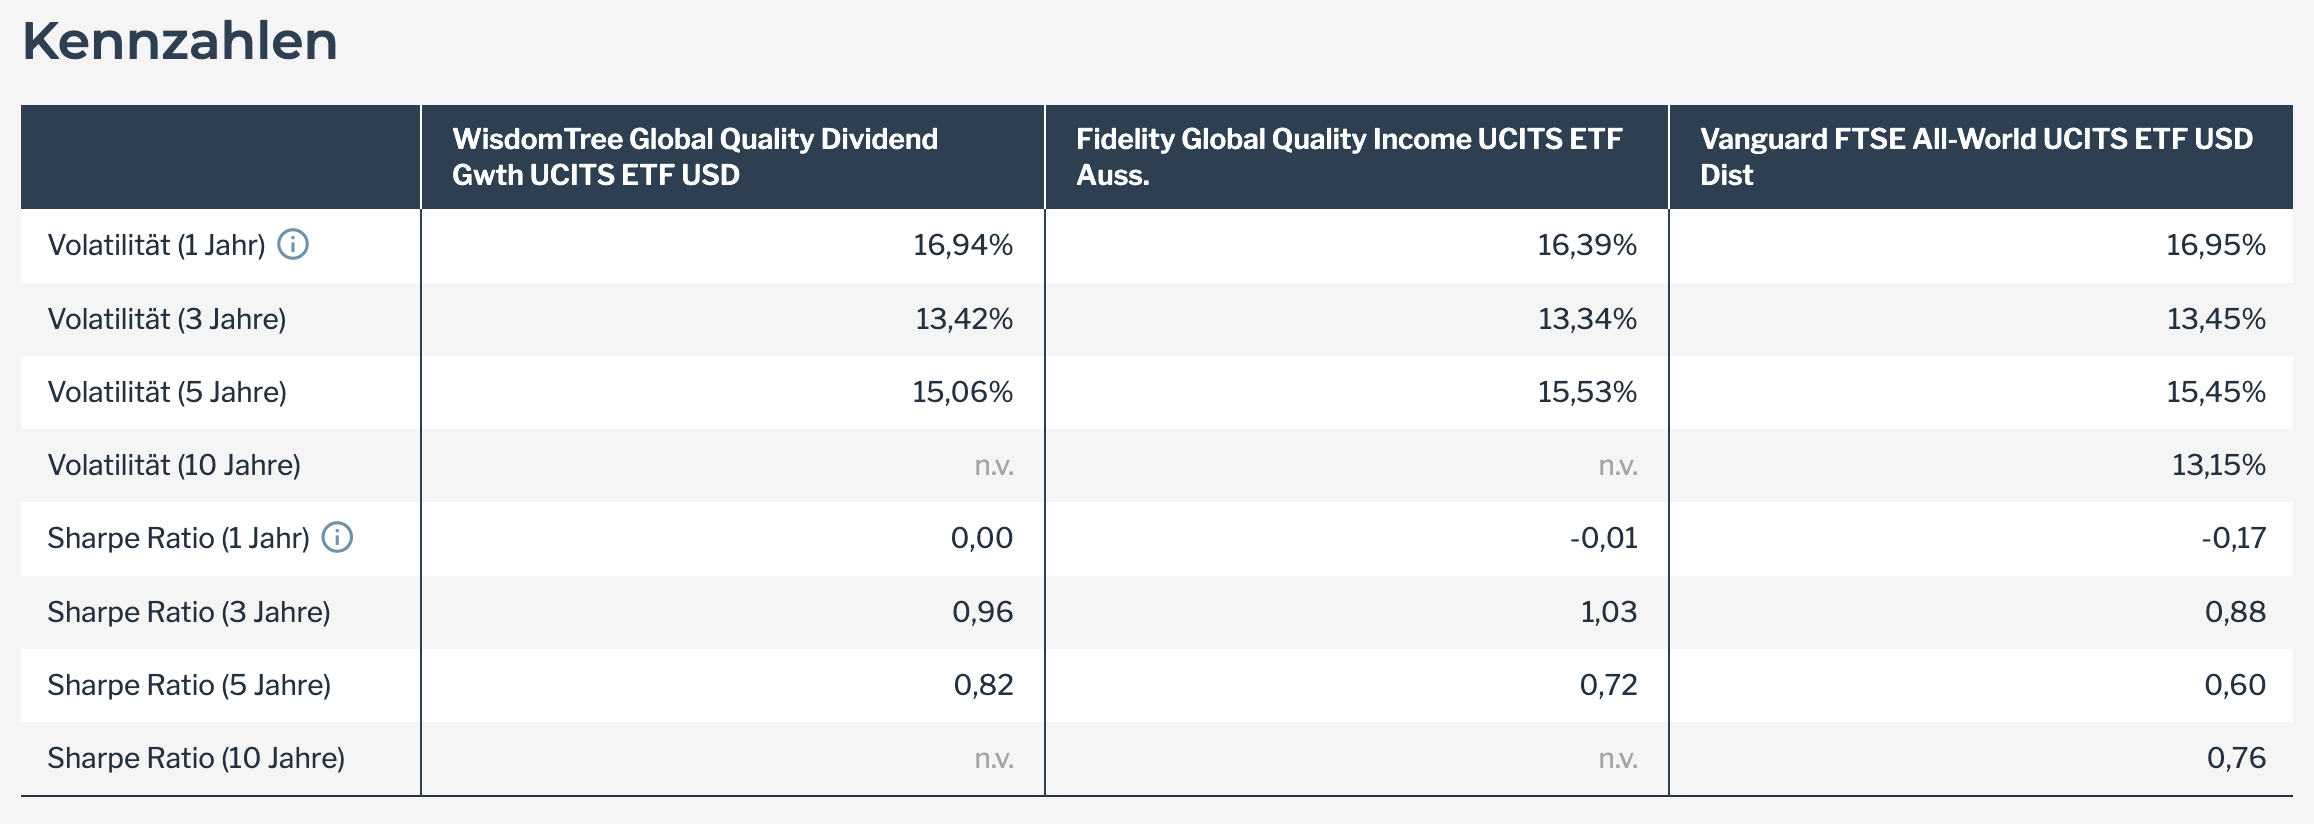Click the -0,17 Sharpe ratio for Vanguard
The image size is (2314, 824).
pos(2233,538)
